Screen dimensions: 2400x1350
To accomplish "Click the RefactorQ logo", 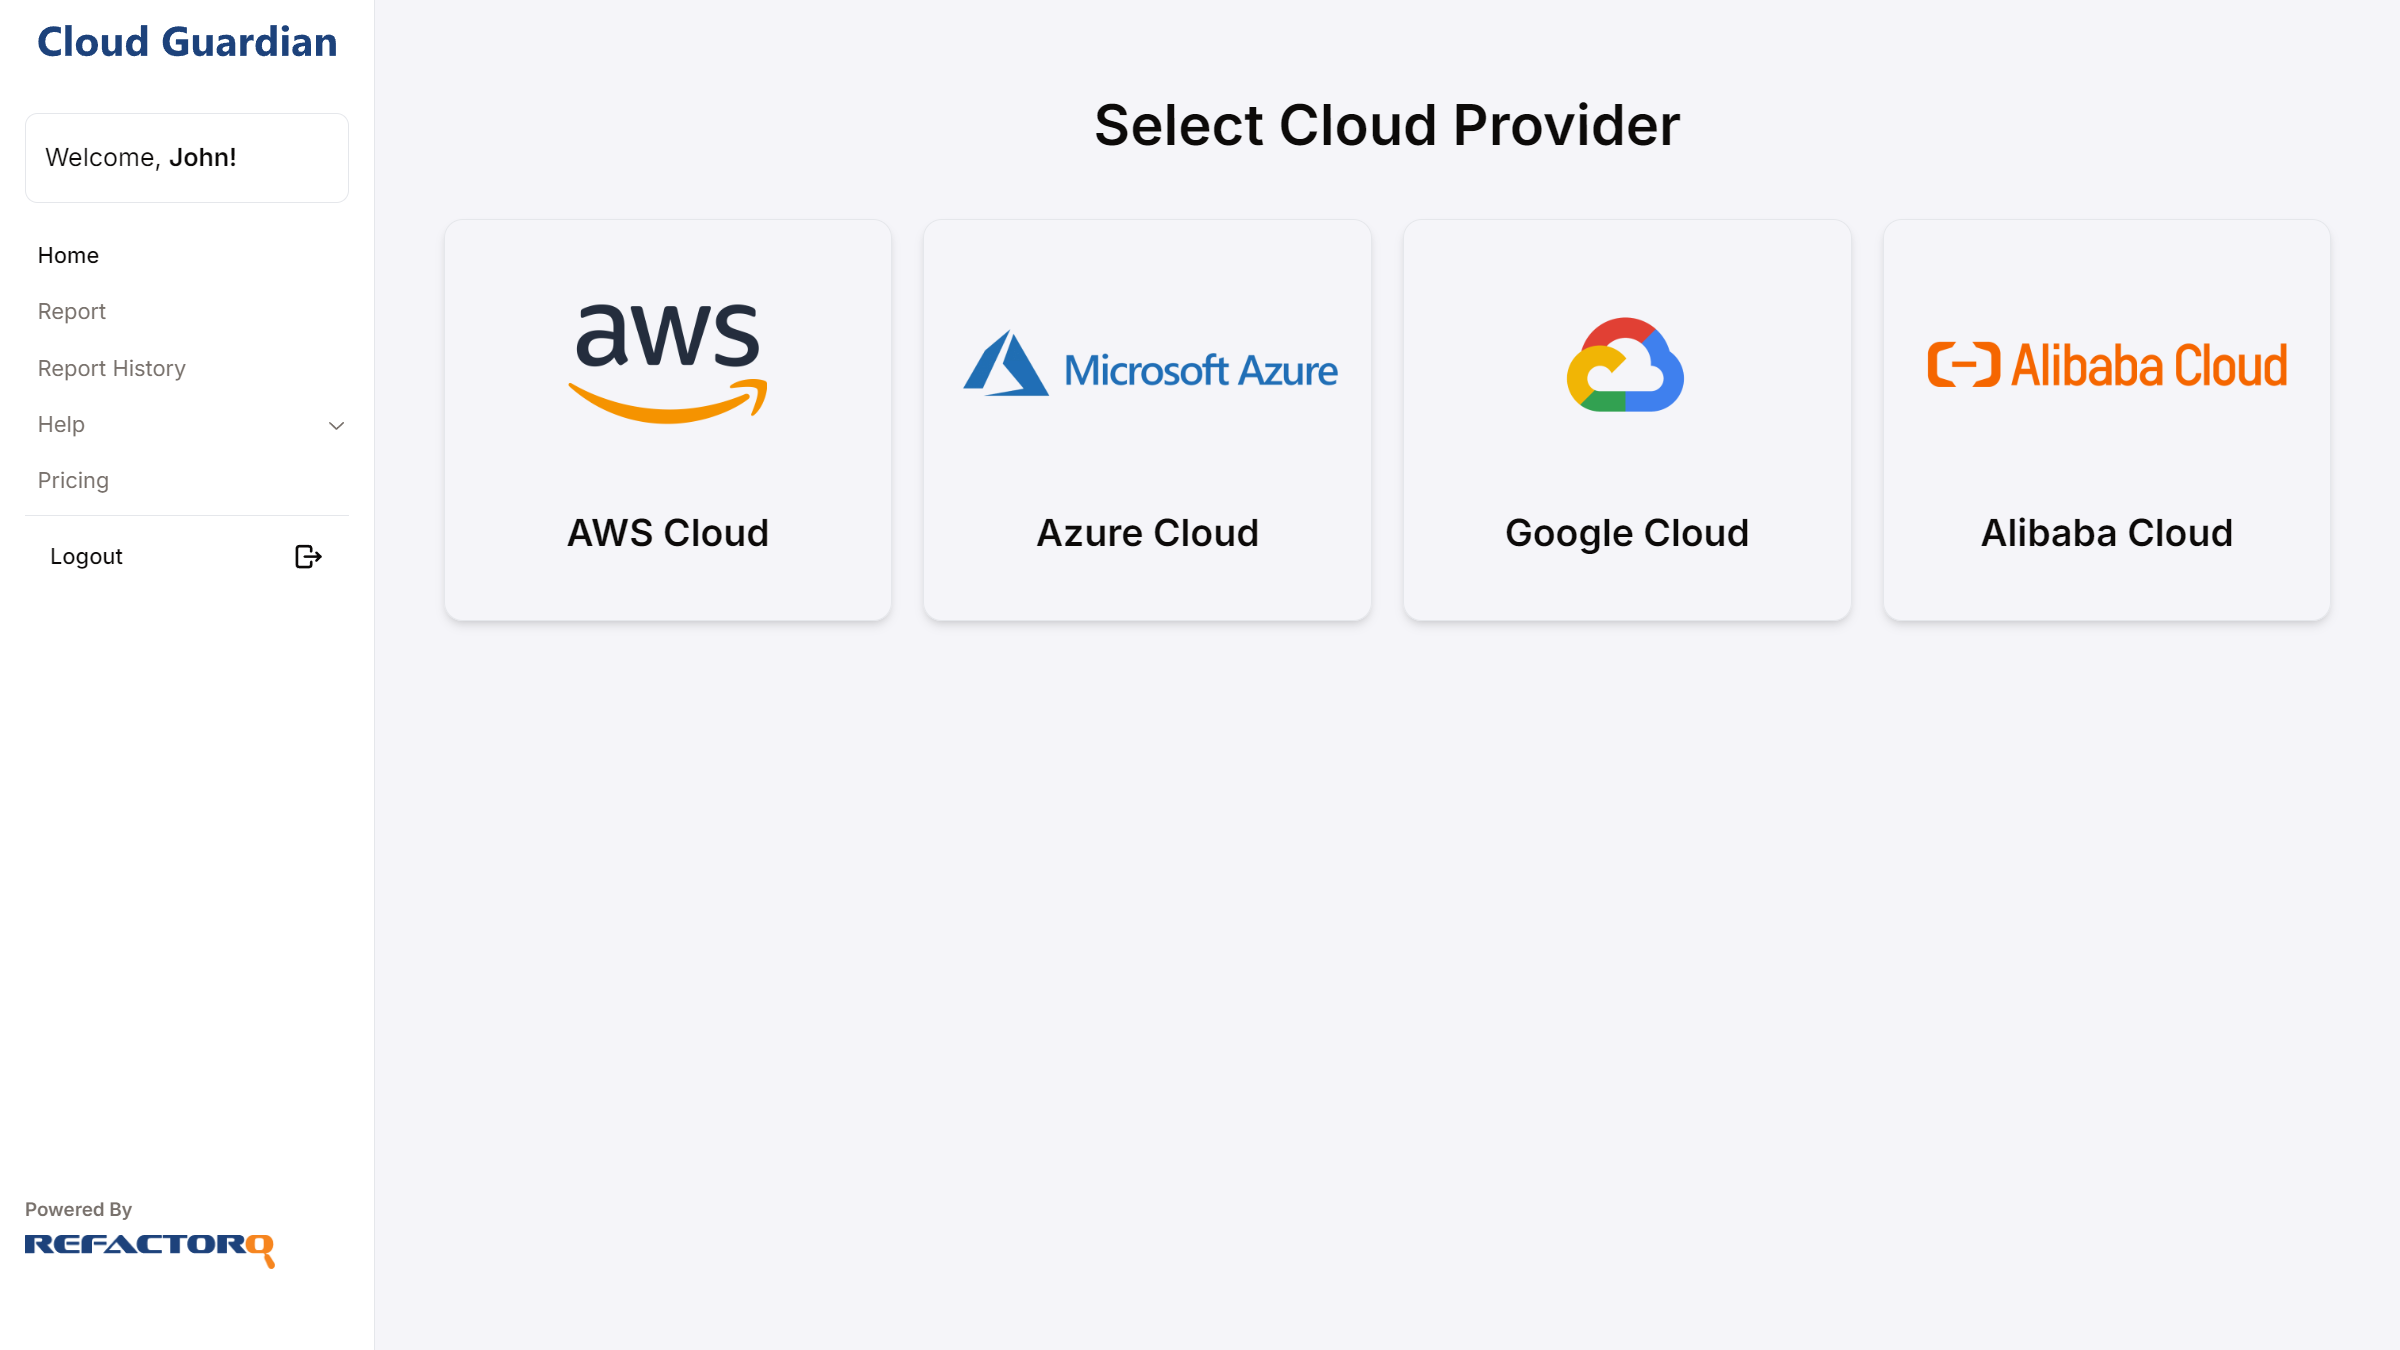I will point(149,1247).
